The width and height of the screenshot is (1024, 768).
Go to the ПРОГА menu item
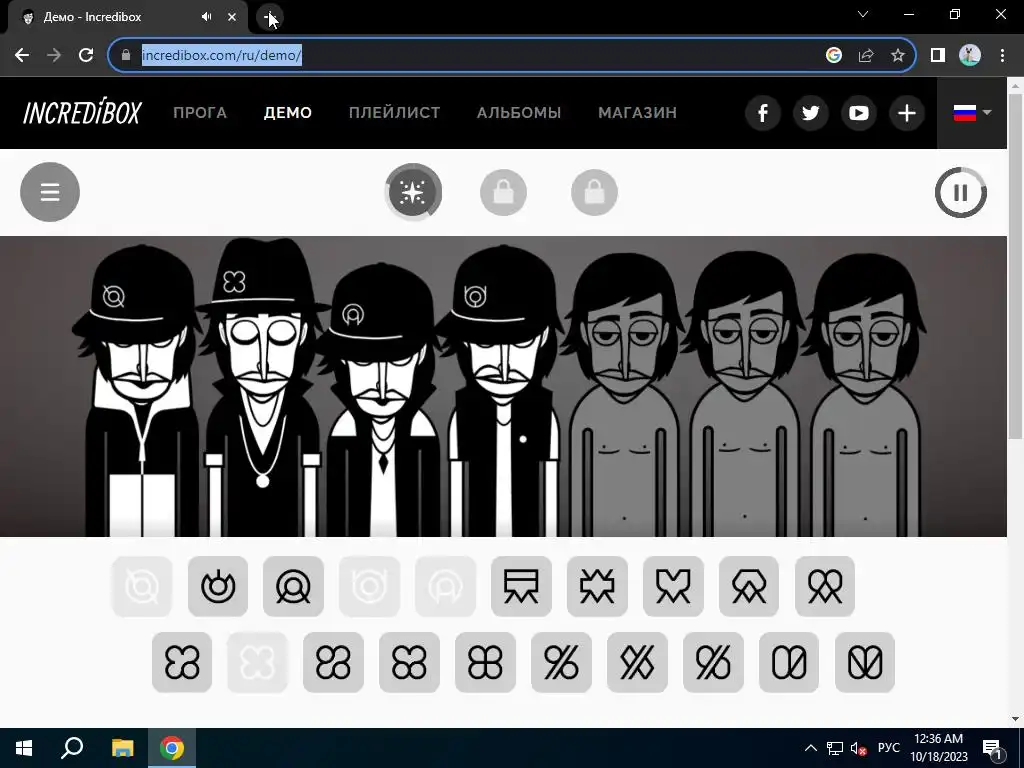point(200,113)
